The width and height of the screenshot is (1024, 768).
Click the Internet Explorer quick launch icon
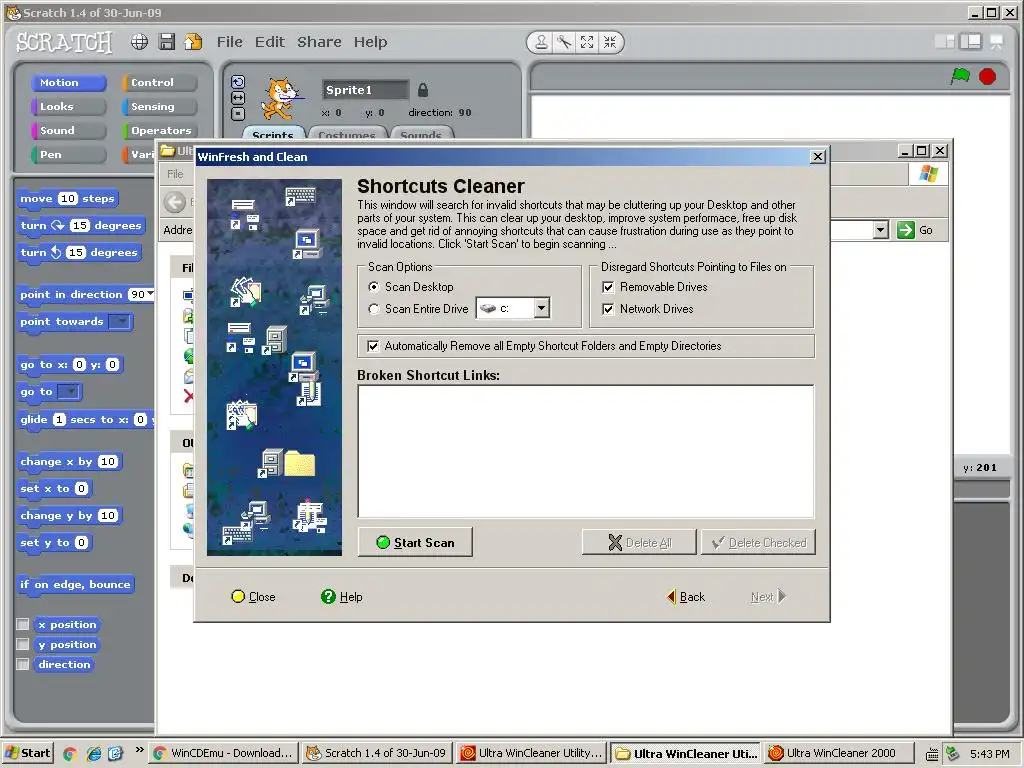click(x=93, y=754)
